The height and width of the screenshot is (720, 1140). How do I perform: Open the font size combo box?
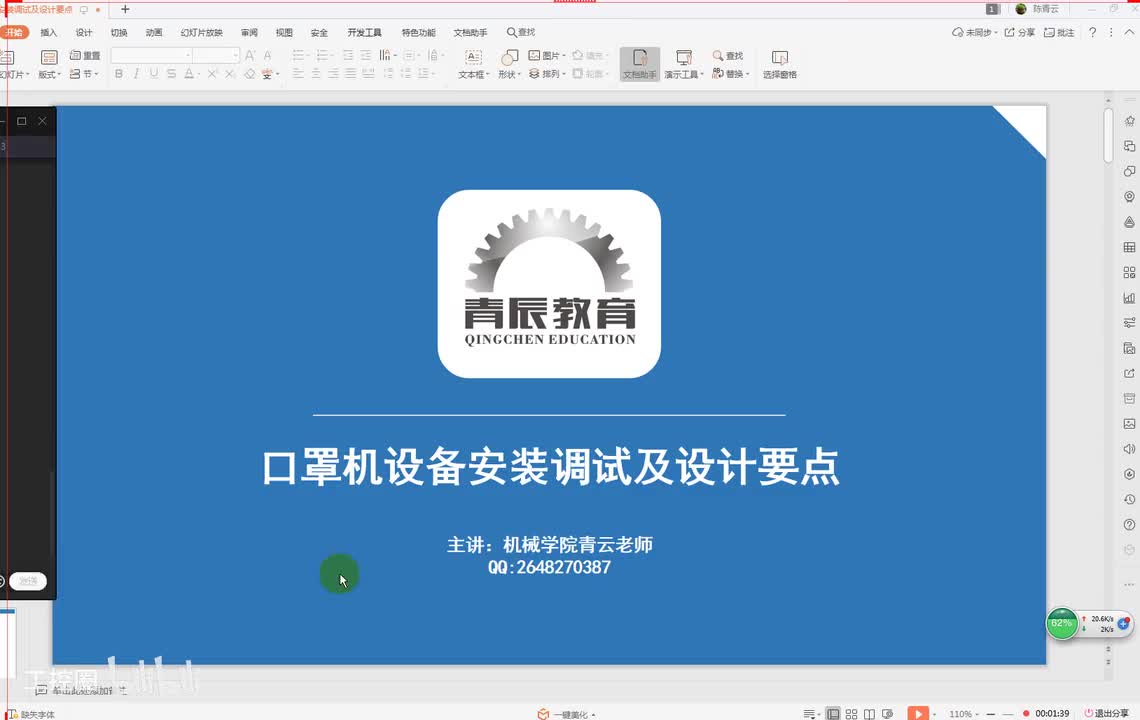click(x=216, y=55)
